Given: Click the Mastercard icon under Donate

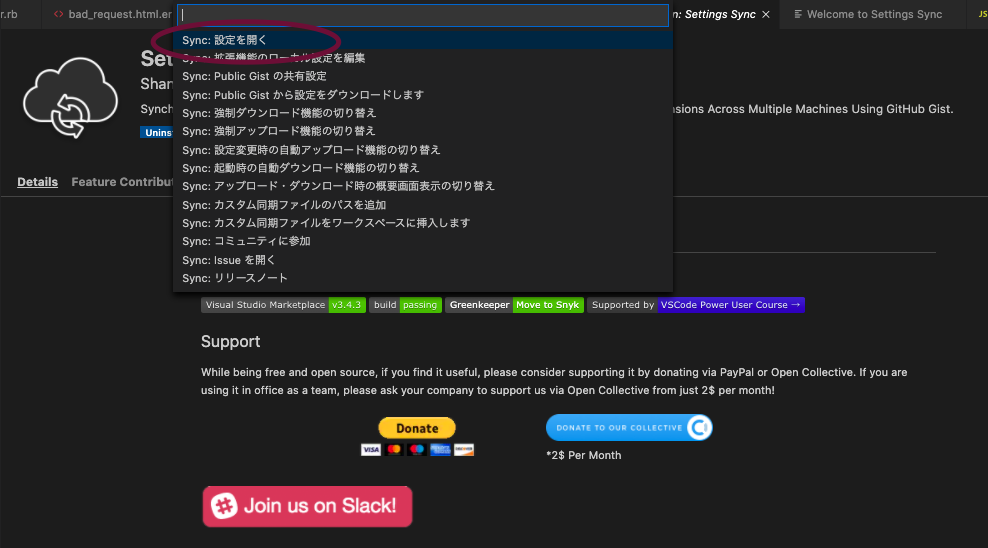Looking at the screenshot, I should coord(394,450).
